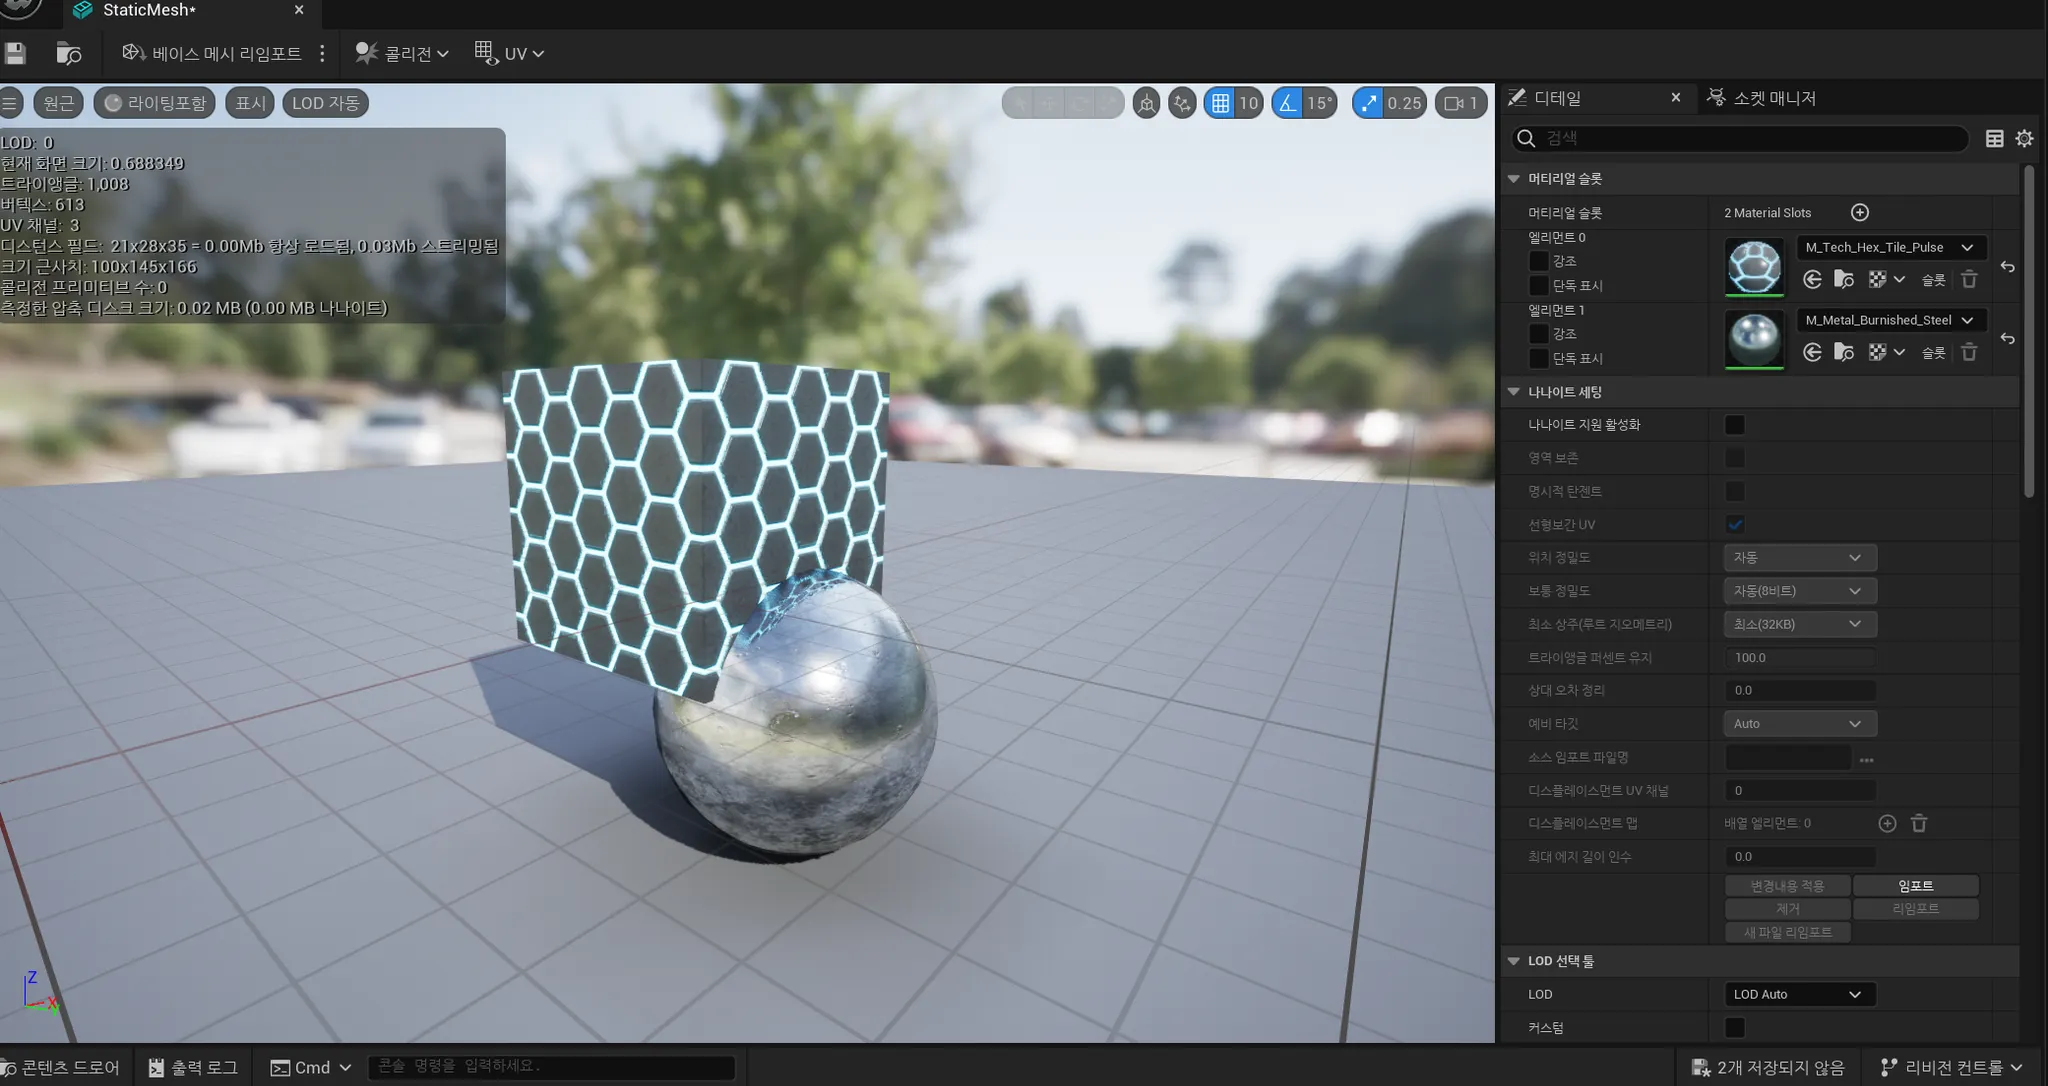The height and width of the screenshot is (1086, 2048).
Task: Toggle scale snapping icon in viewport
Action: coord(1368,103)
